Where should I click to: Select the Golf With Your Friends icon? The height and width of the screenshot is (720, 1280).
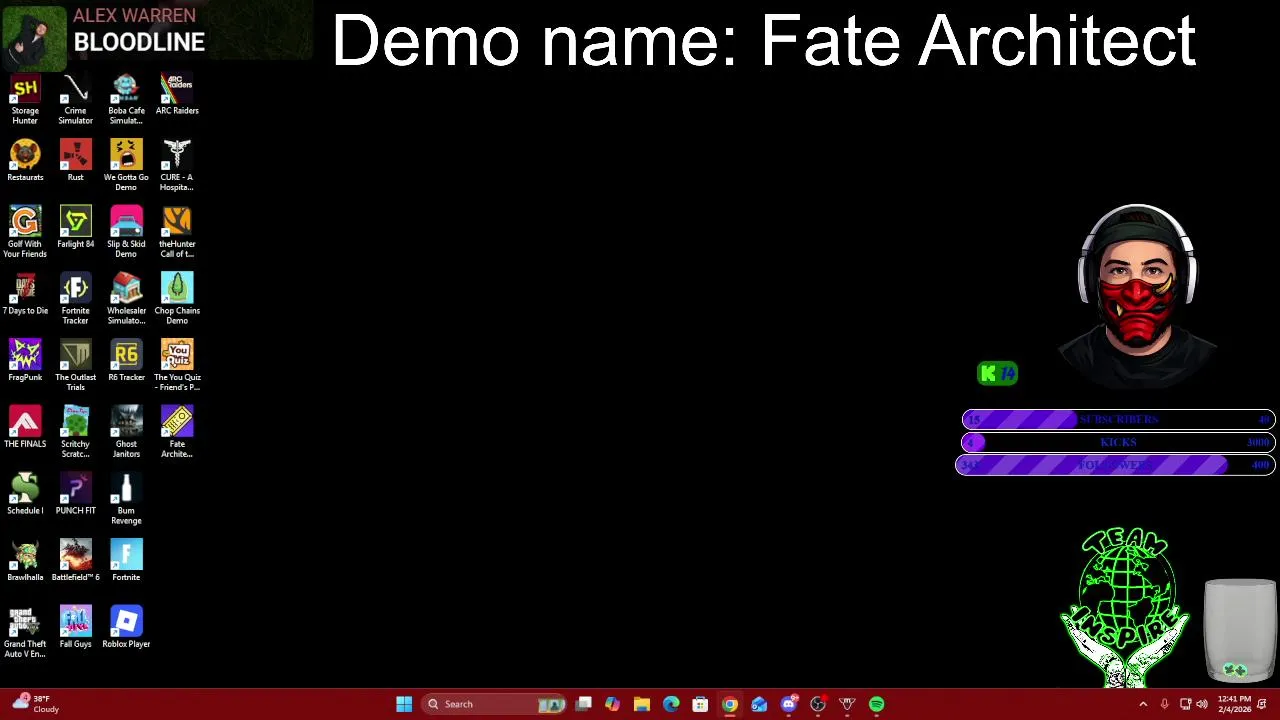[x=25, y=232]
